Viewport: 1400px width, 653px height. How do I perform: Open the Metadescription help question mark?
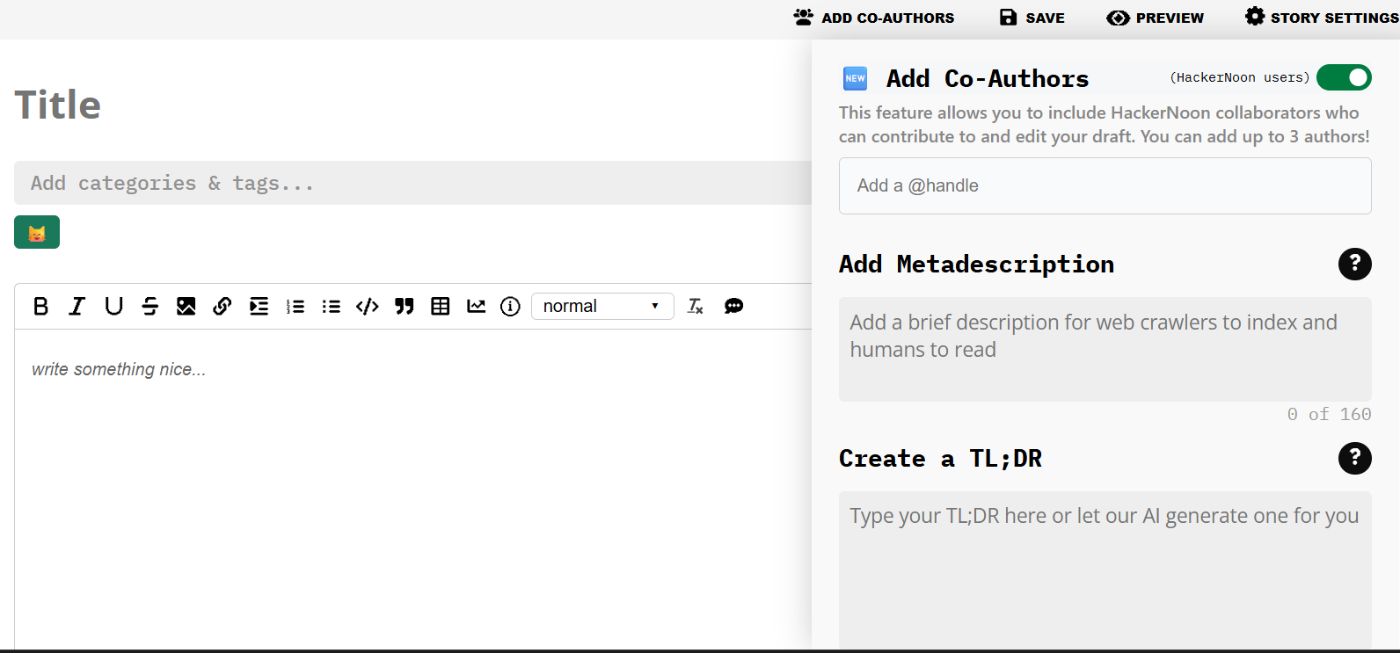pos(1354,264)
